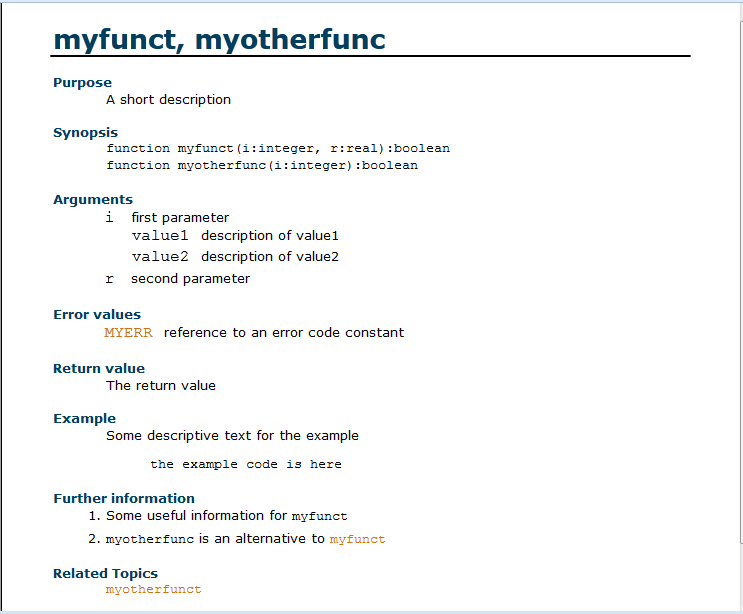Click the myfunct function signature line

[x=278, y=148]
